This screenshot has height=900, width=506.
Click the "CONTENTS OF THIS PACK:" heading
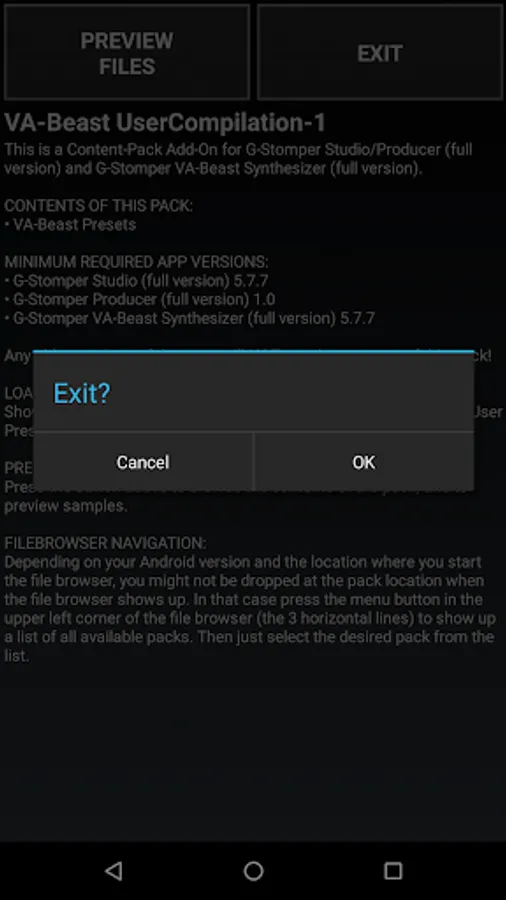99,205
